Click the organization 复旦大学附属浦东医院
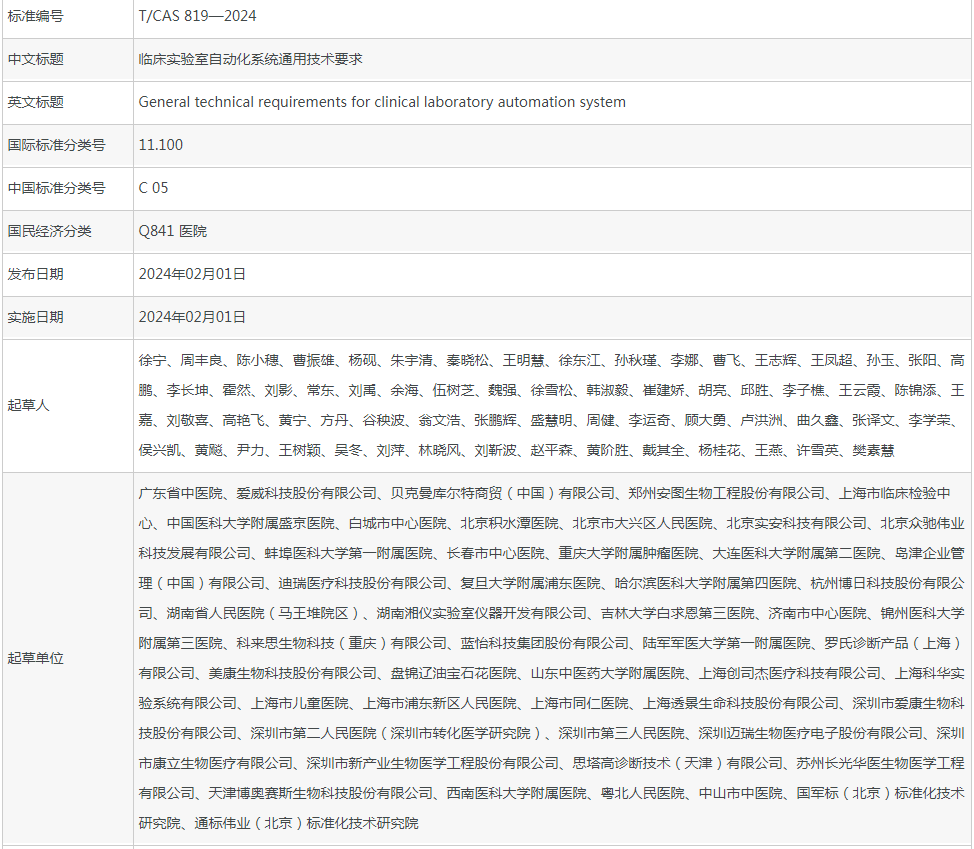 coord(530,584)
